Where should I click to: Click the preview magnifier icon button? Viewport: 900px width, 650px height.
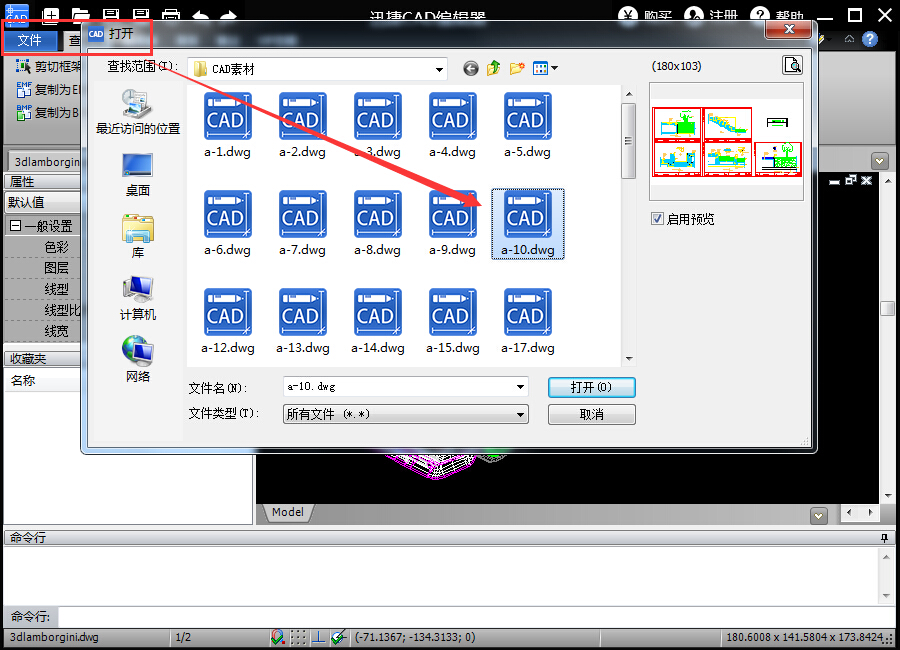pos(792,65)
